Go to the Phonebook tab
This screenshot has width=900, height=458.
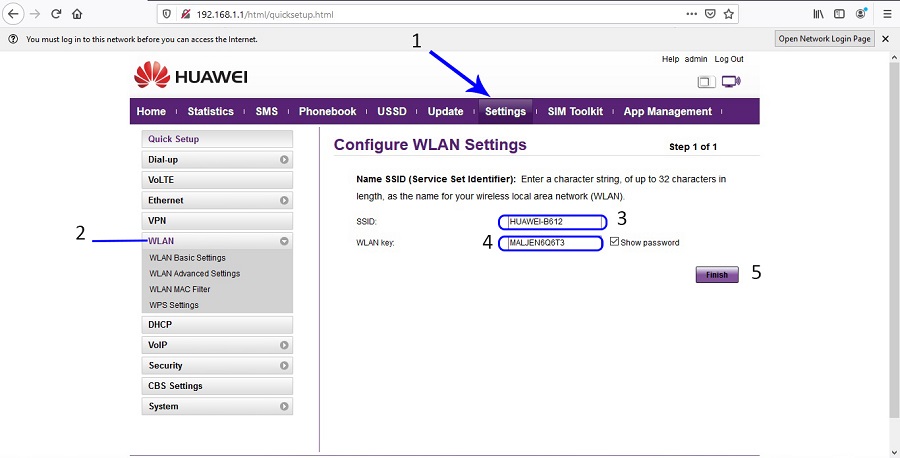(327, 111)
